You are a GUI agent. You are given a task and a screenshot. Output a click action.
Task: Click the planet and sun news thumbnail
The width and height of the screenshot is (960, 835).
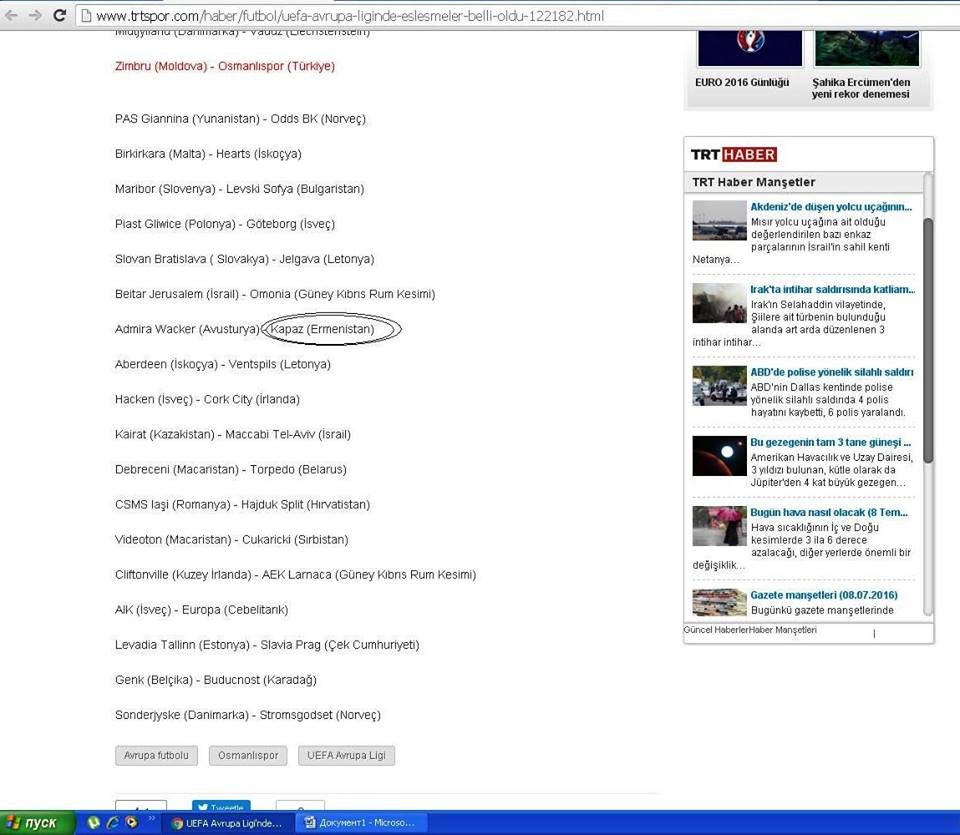[719, 456]
